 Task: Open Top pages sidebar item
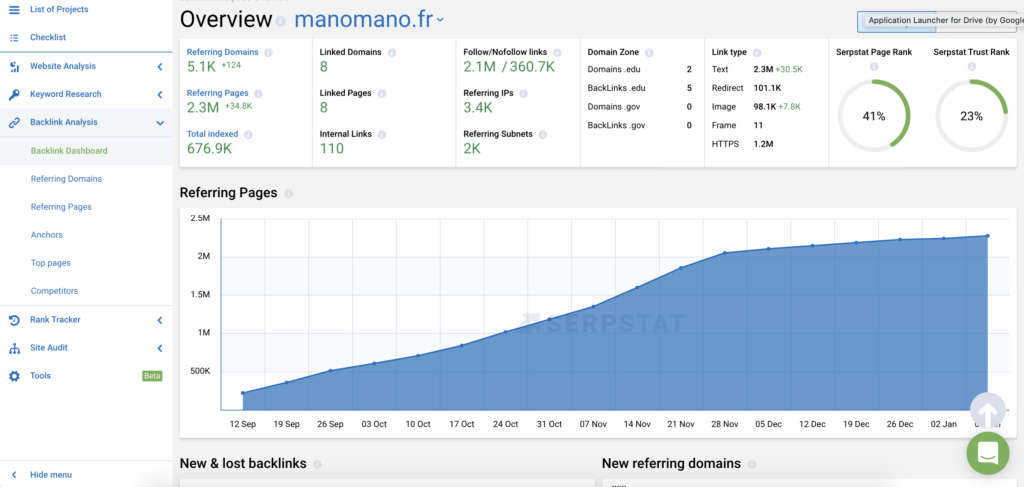tap(50, 263)
